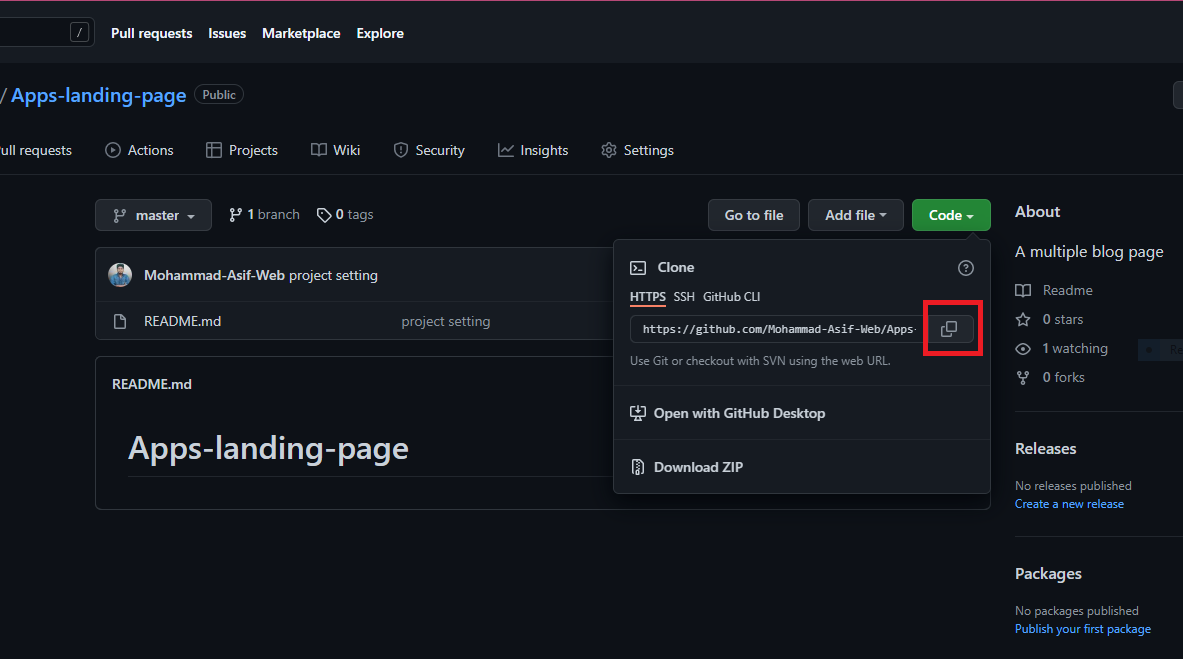
Task: Click Publish your first package link
Action: 1083,630
